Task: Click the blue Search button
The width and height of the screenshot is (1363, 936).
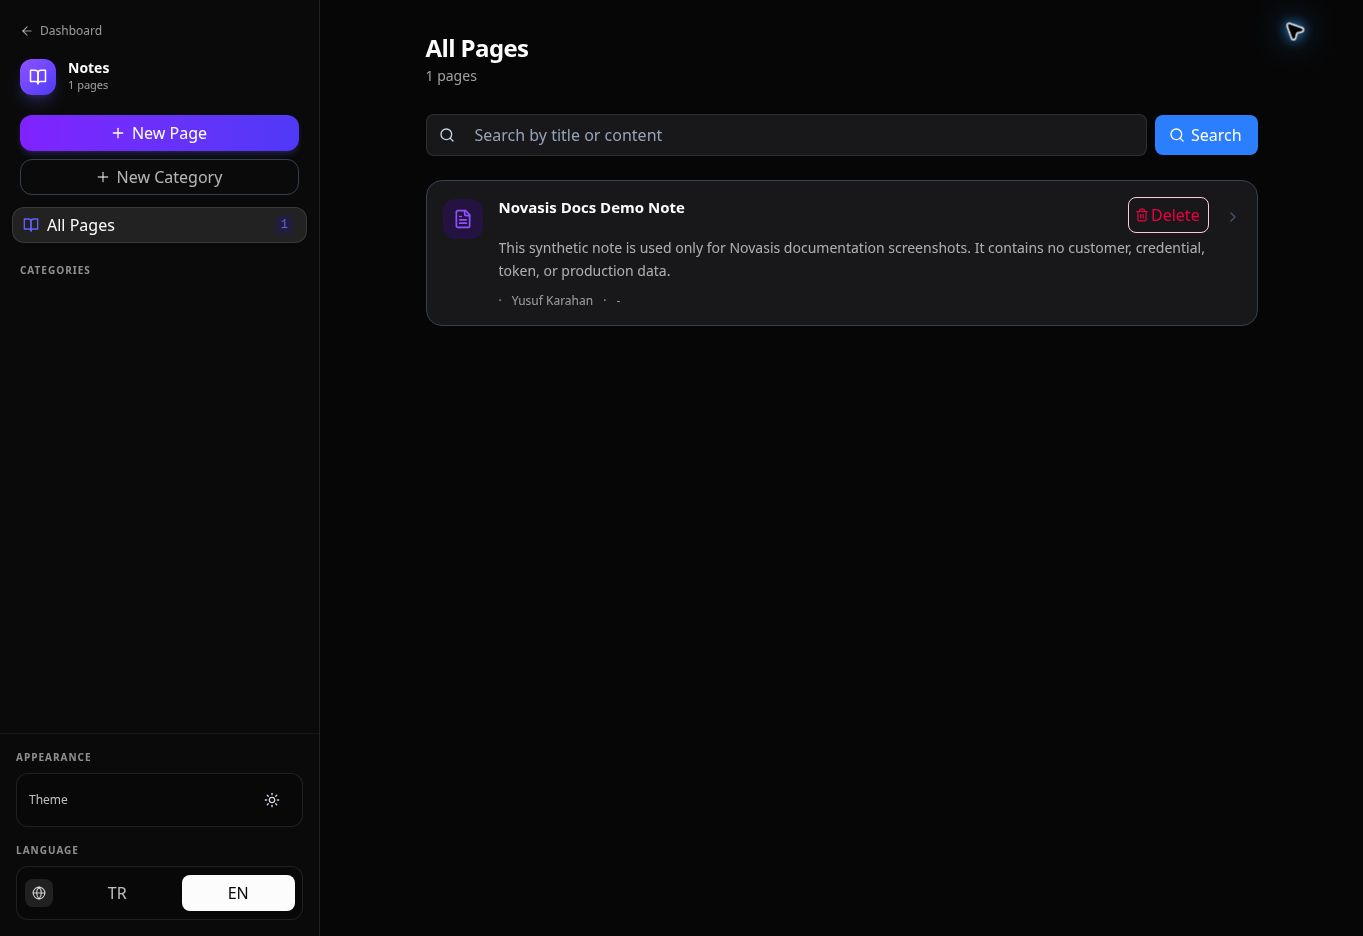Action: point(1206,135)
